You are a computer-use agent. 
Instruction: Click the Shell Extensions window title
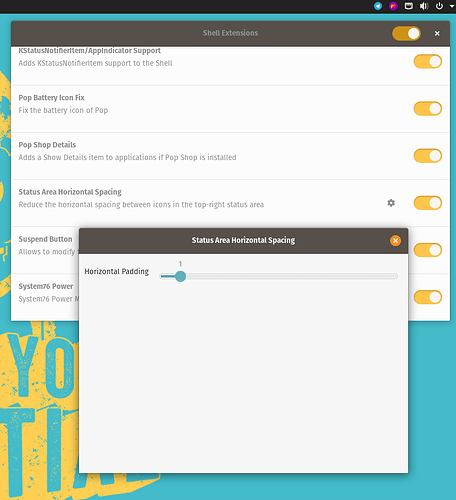tap(230, 33)
